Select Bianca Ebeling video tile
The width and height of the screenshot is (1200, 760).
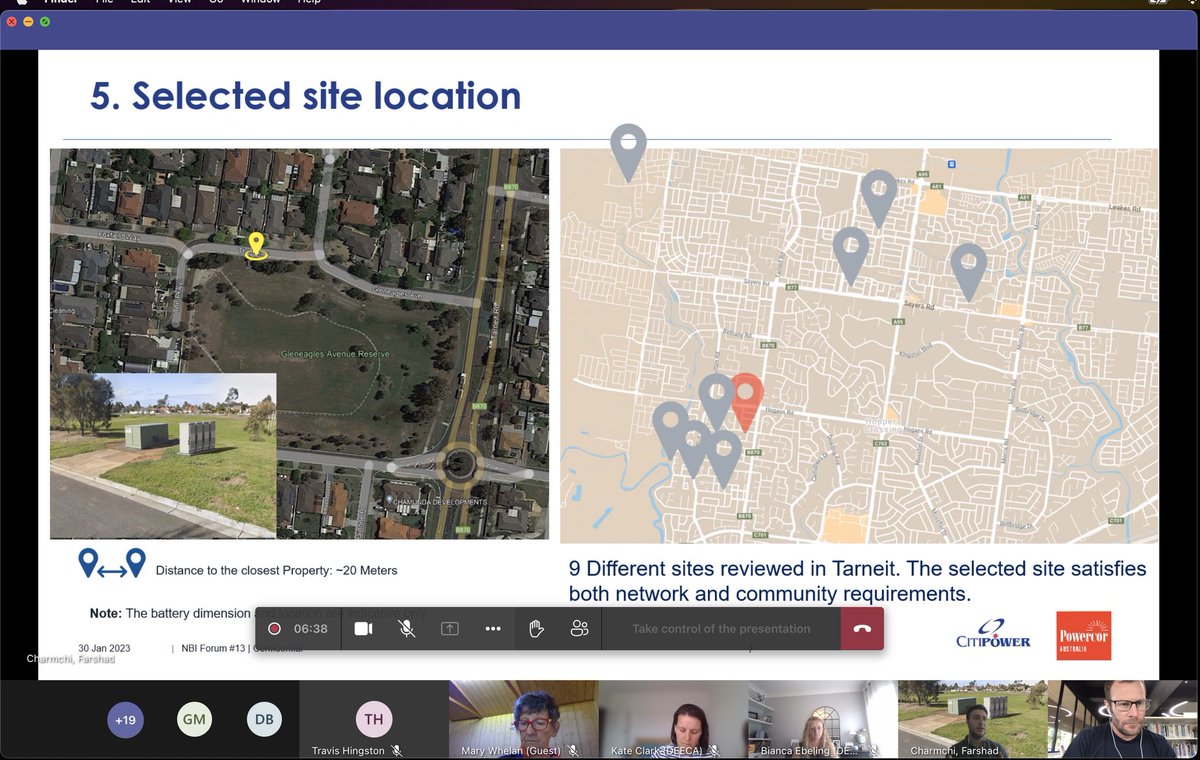[x=823, y=720]
